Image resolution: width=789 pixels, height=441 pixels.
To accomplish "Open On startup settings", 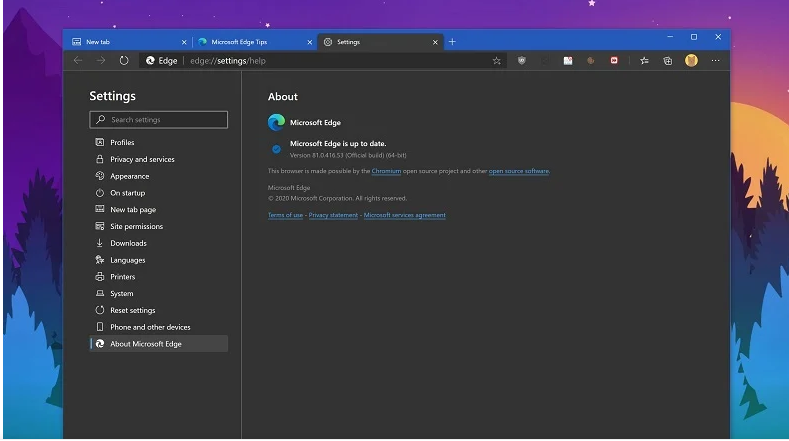I will pyautogui.click(x=159, y=193).
